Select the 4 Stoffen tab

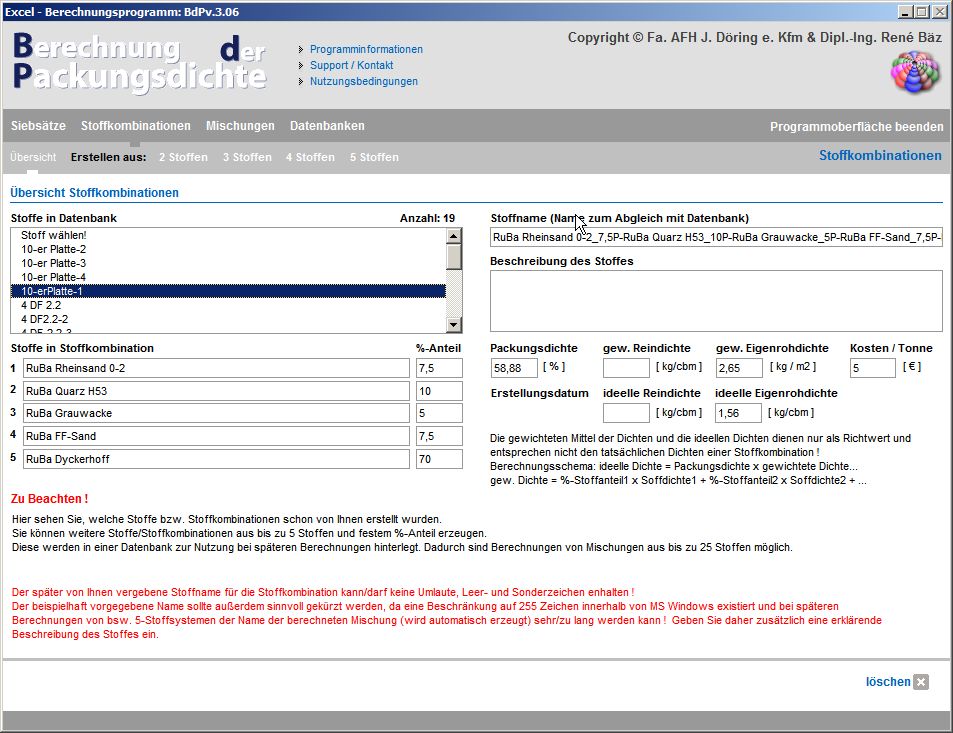pos(310,157)
